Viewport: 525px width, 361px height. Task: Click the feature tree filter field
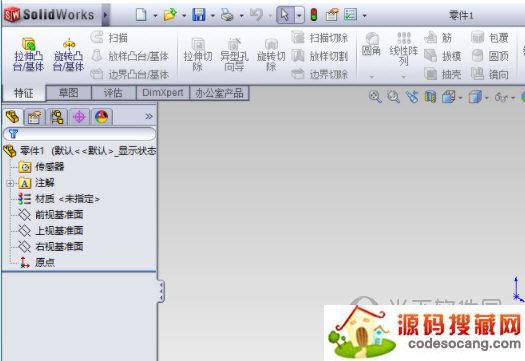(x=80, y=134)
